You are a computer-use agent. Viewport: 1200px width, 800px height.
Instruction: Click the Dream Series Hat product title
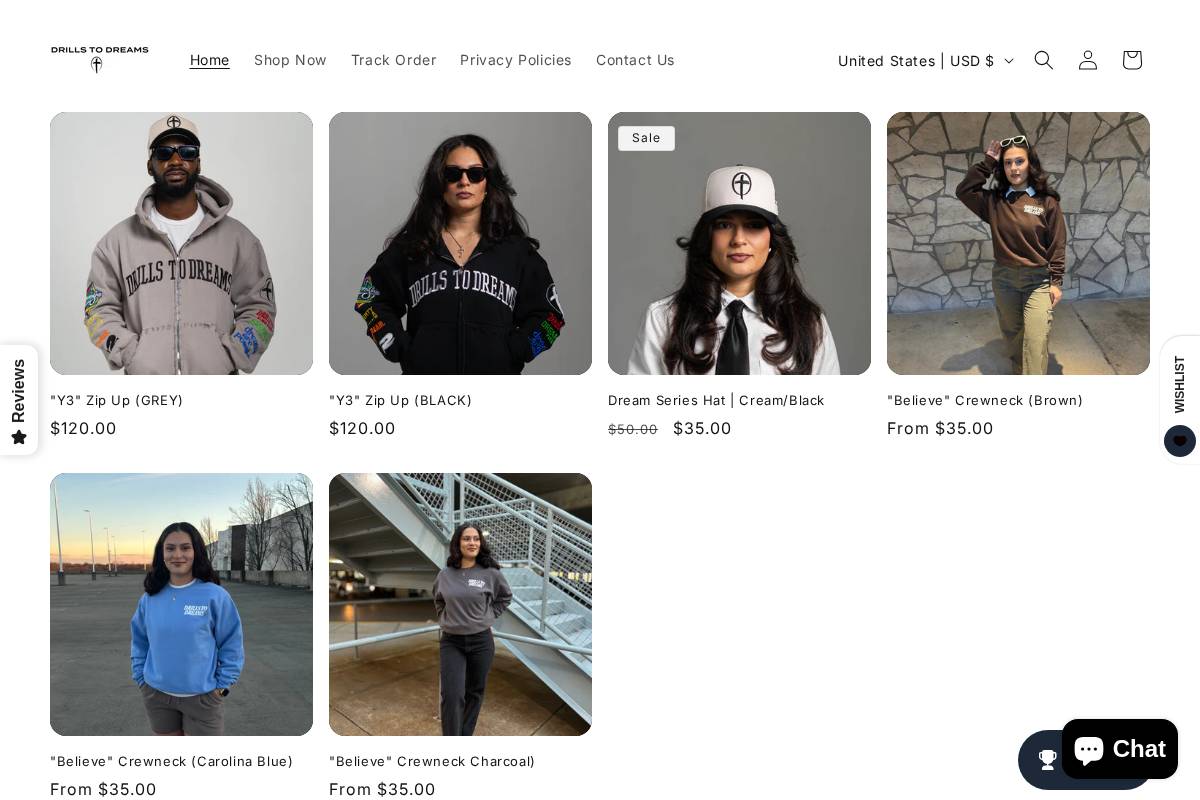click(716, 400)
